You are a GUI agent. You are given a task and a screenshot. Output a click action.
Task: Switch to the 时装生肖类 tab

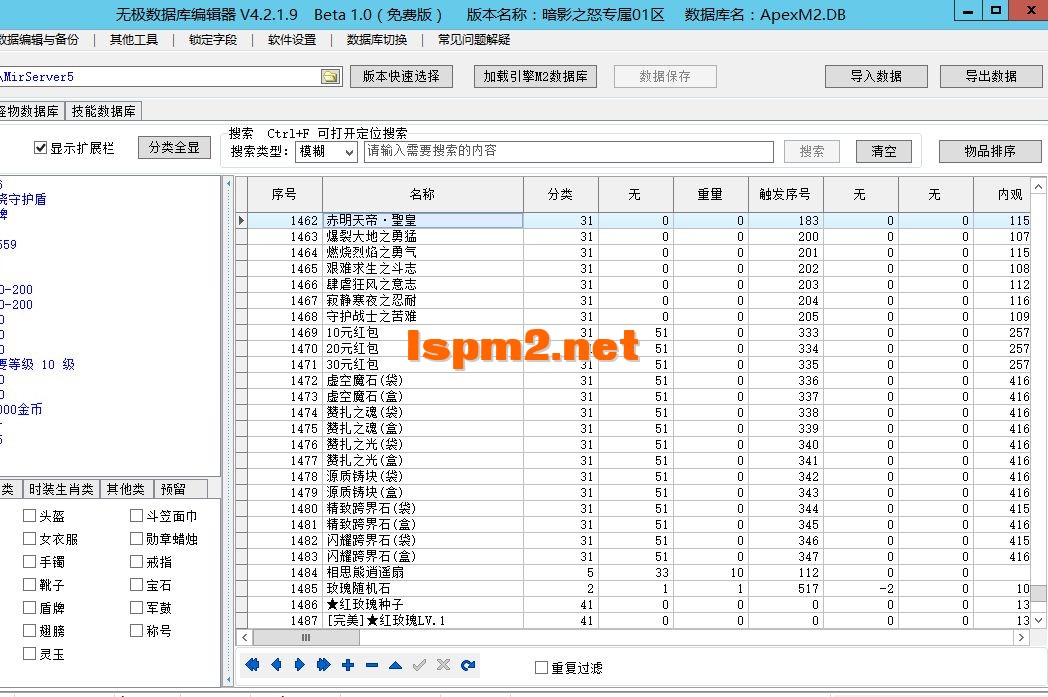tap(61, 489)
